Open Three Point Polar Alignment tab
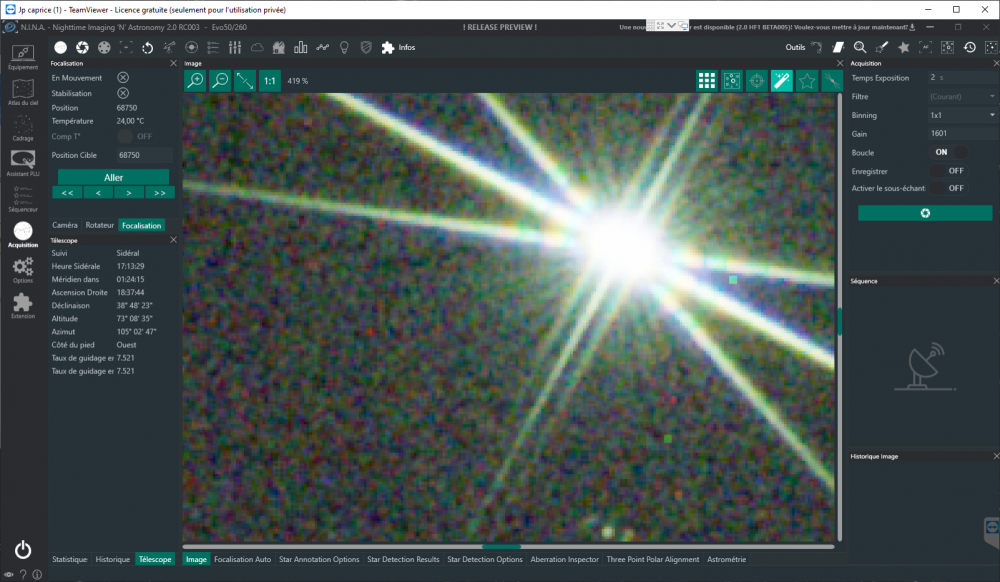Screen dimensions: 1000x582 pos(652,559)
